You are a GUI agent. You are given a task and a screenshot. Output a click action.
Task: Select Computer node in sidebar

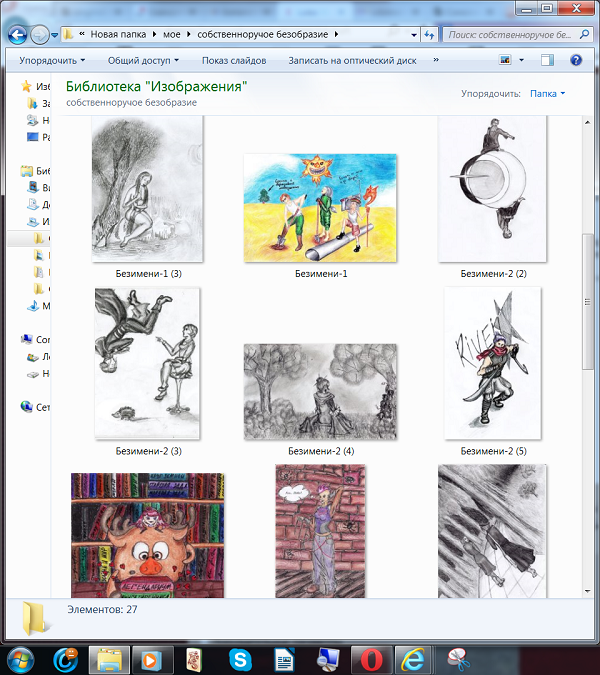[35, 340]
